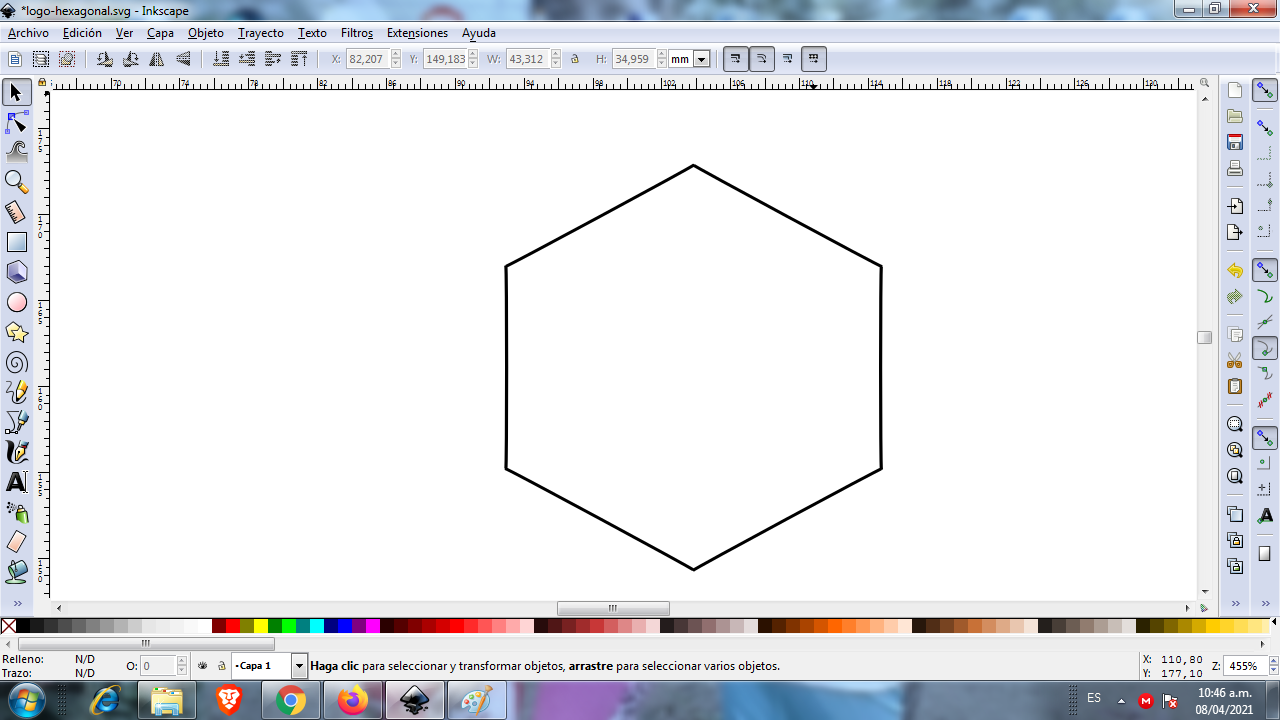Select the Node edit tool
The width and height of the screenshot is (1280, 720).
point(16,123)
